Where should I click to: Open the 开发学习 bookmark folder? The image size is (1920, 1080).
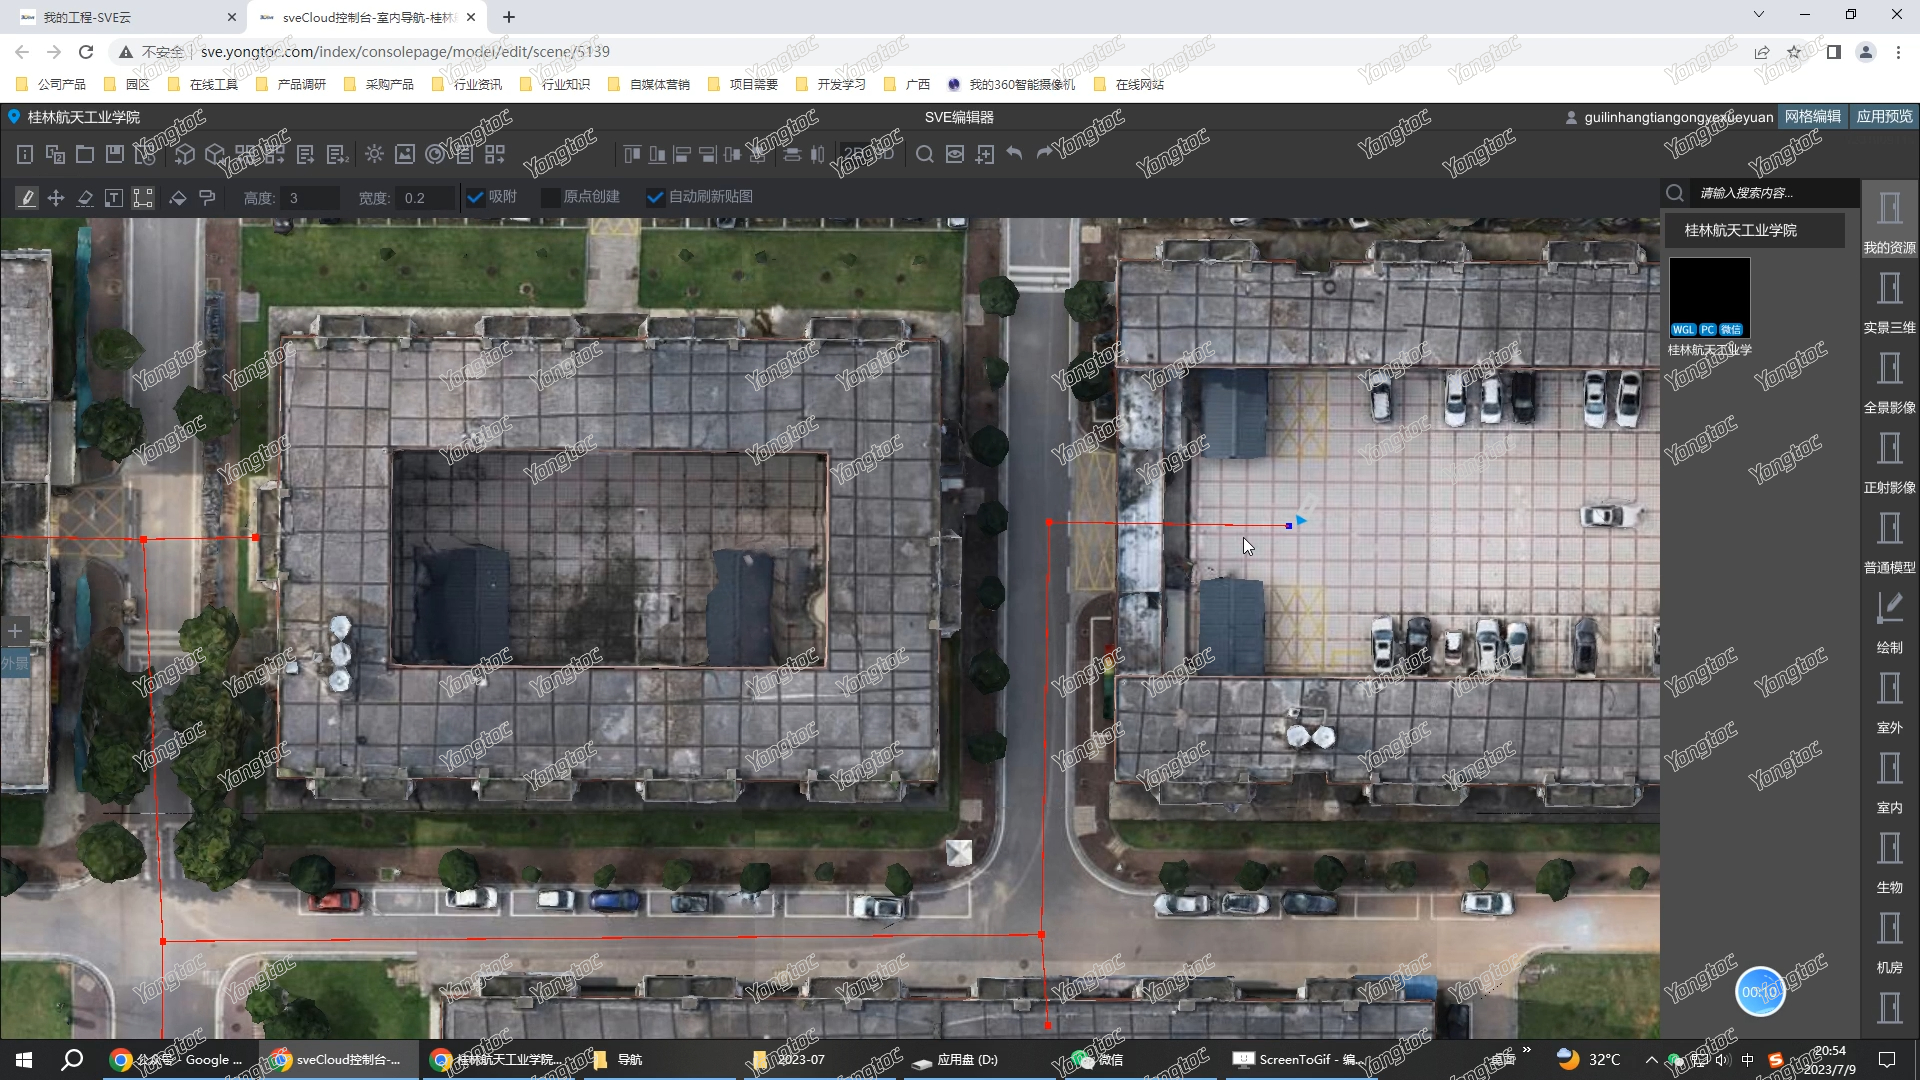click(x=831, y=84)
